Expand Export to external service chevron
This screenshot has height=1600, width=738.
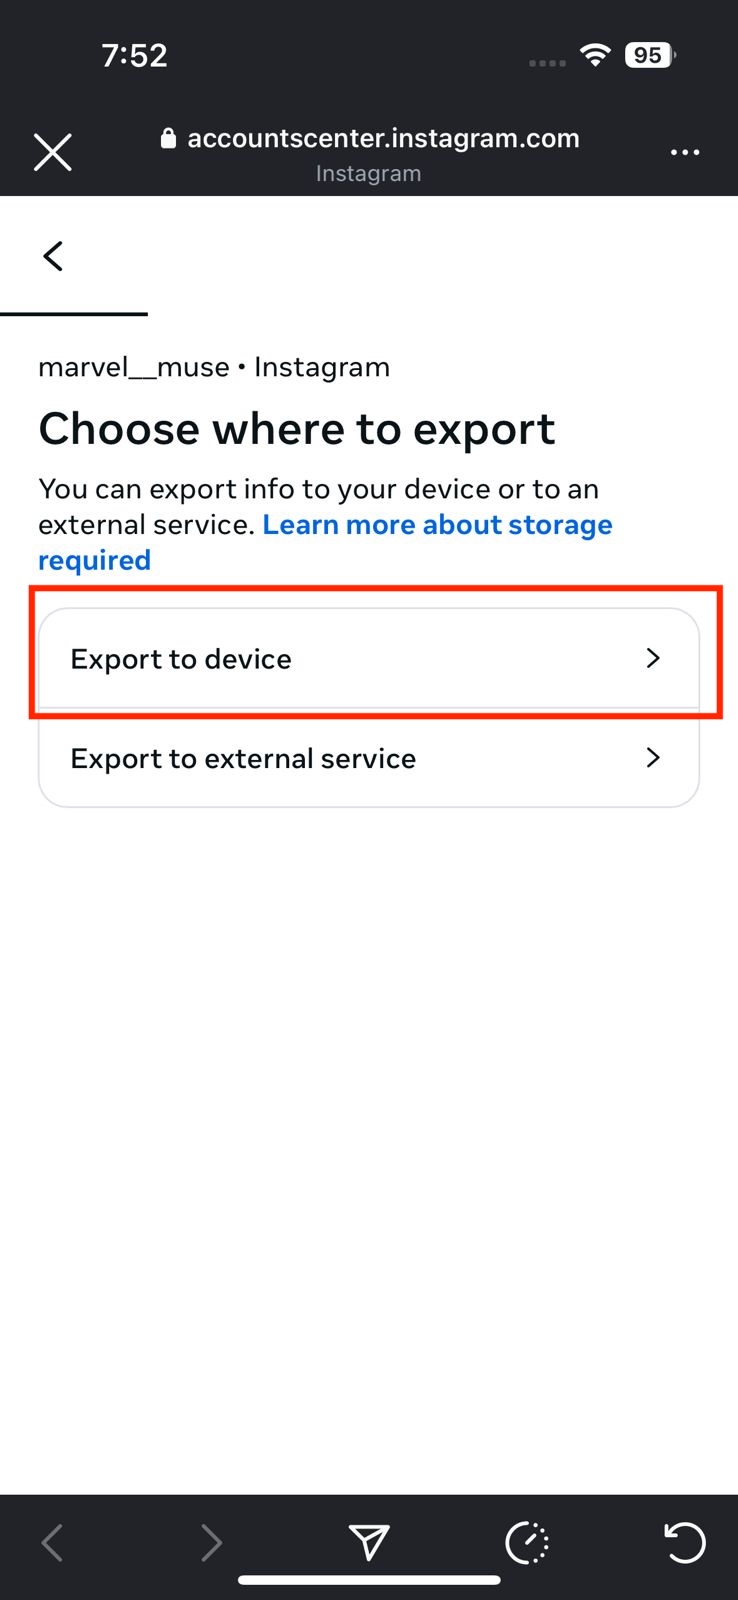tap(653, 758)
